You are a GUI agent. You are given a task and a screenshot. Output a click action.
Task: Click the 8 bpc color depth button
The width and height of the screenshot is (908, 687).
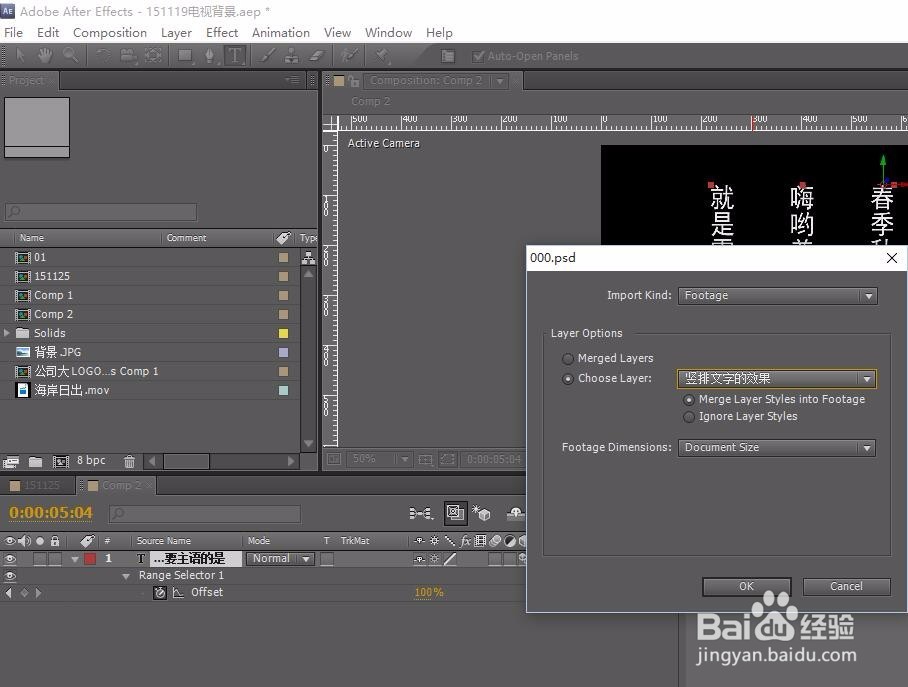point(91,461)
